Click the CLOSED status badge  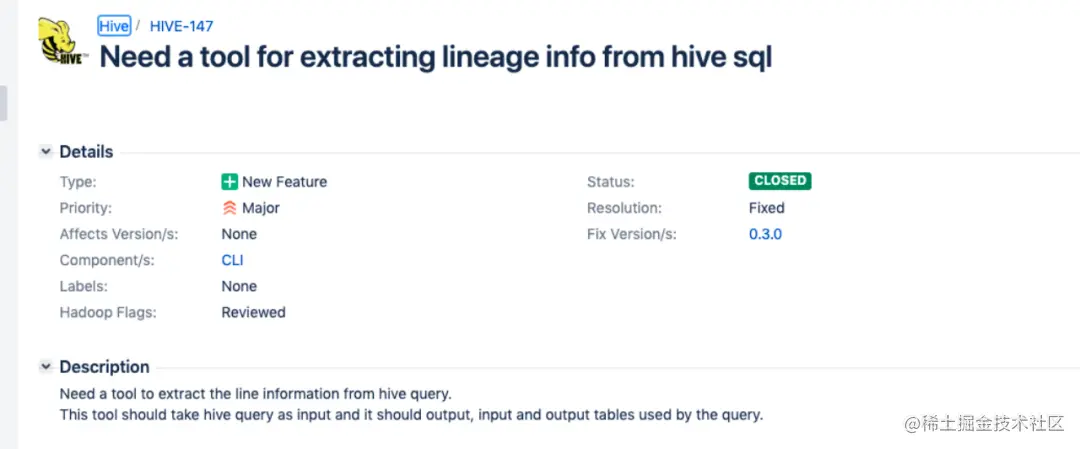779,181
